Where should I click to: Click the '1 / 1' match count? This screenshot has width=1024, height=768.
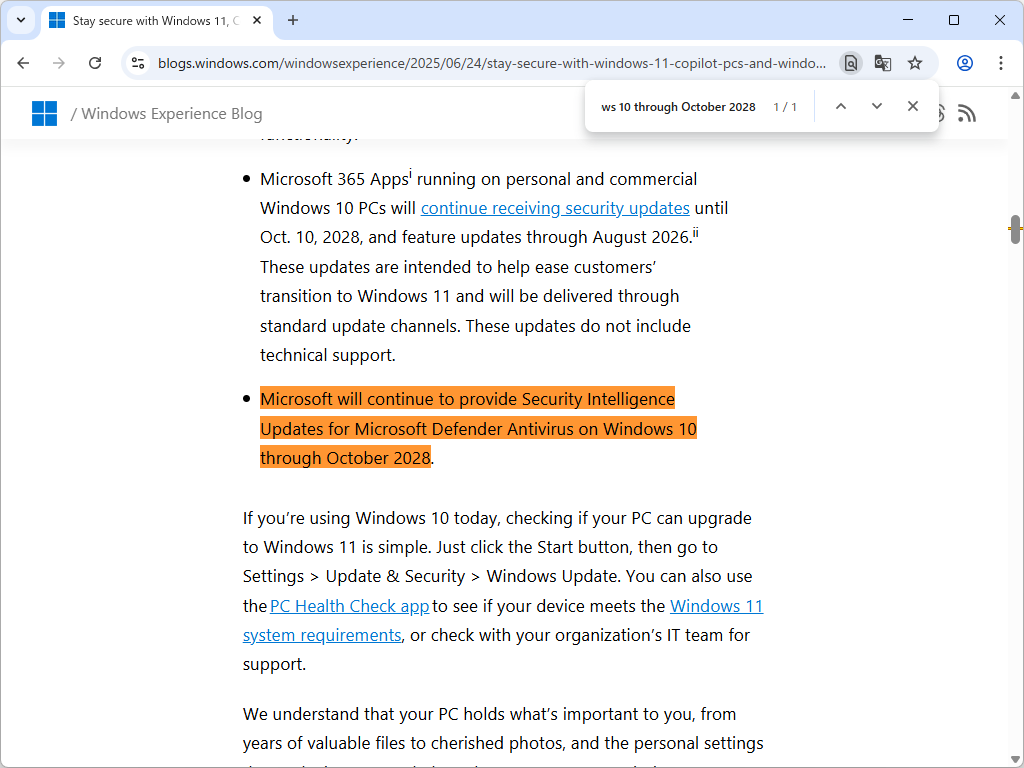pyautogui.click(x=785, y=107)
